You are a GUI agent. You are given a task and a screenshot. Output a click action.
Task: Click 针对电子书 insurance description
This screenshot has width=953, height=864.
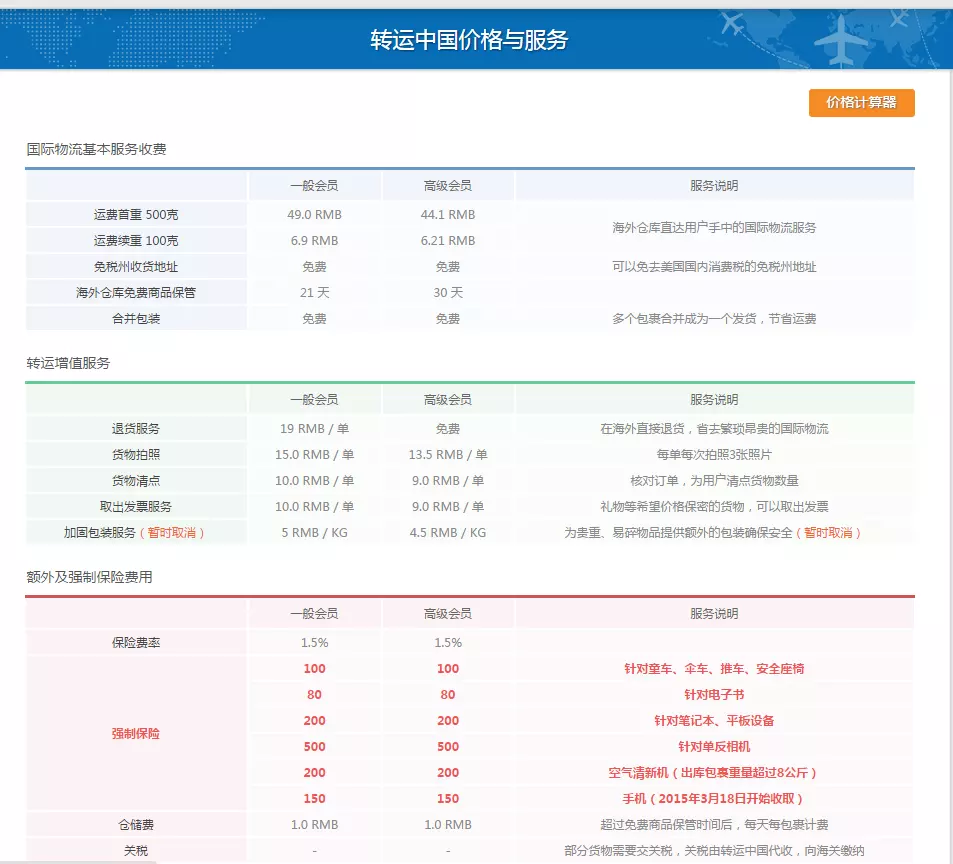714,695
